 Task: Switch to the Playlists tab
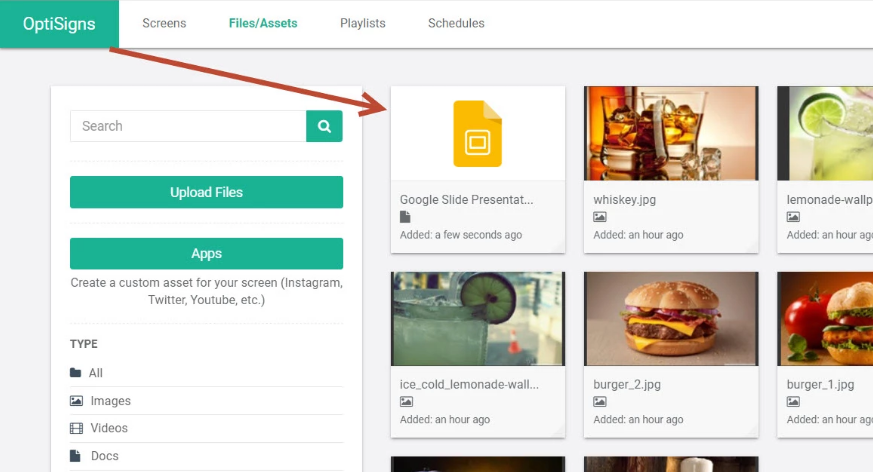(362, 23)
